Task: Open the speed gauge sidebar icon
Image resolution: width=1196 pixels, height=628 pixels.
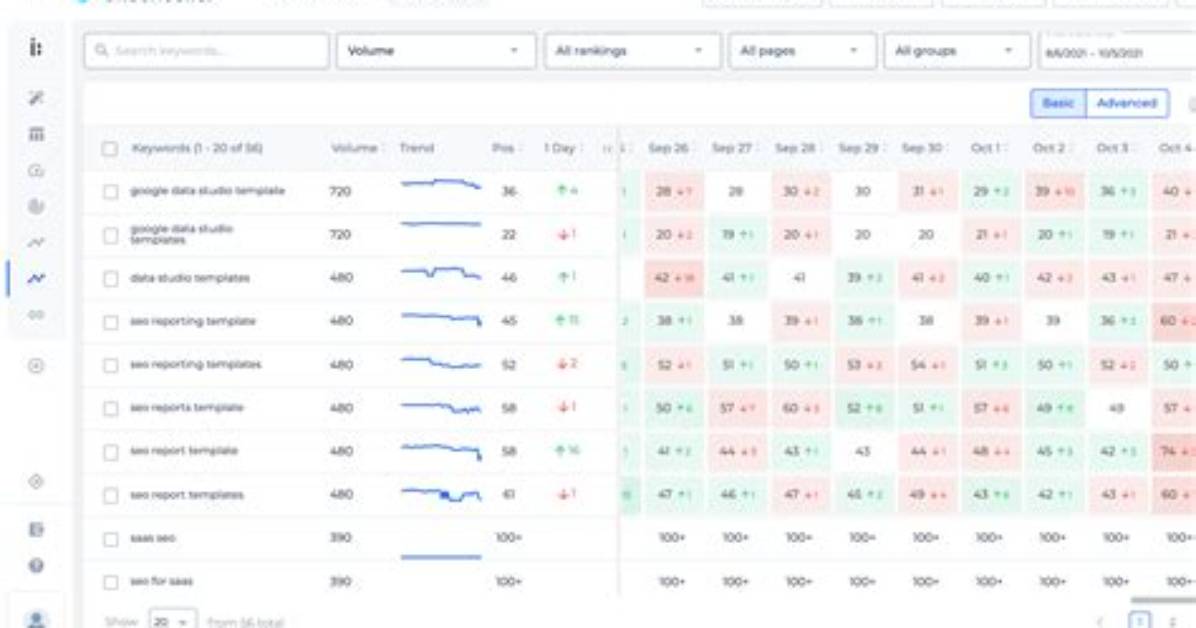Action: (x=36, y=170)
